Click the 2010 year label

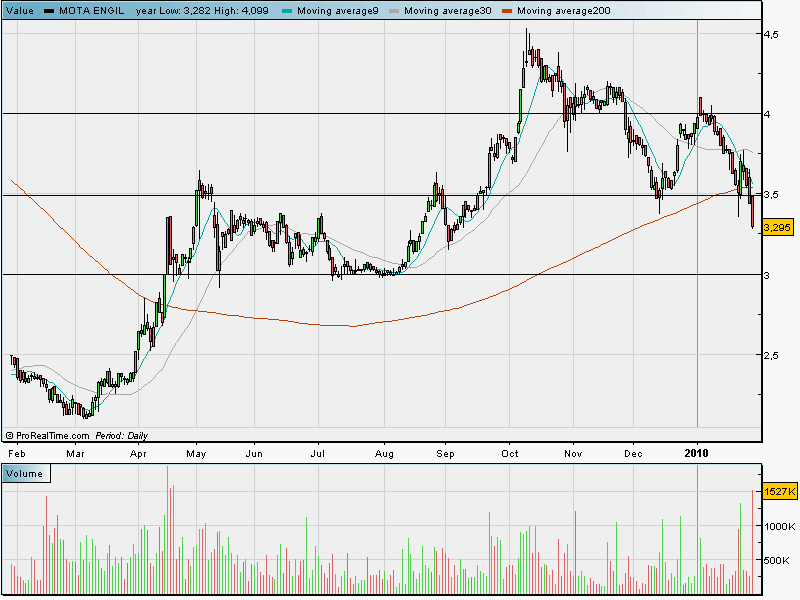697,453
